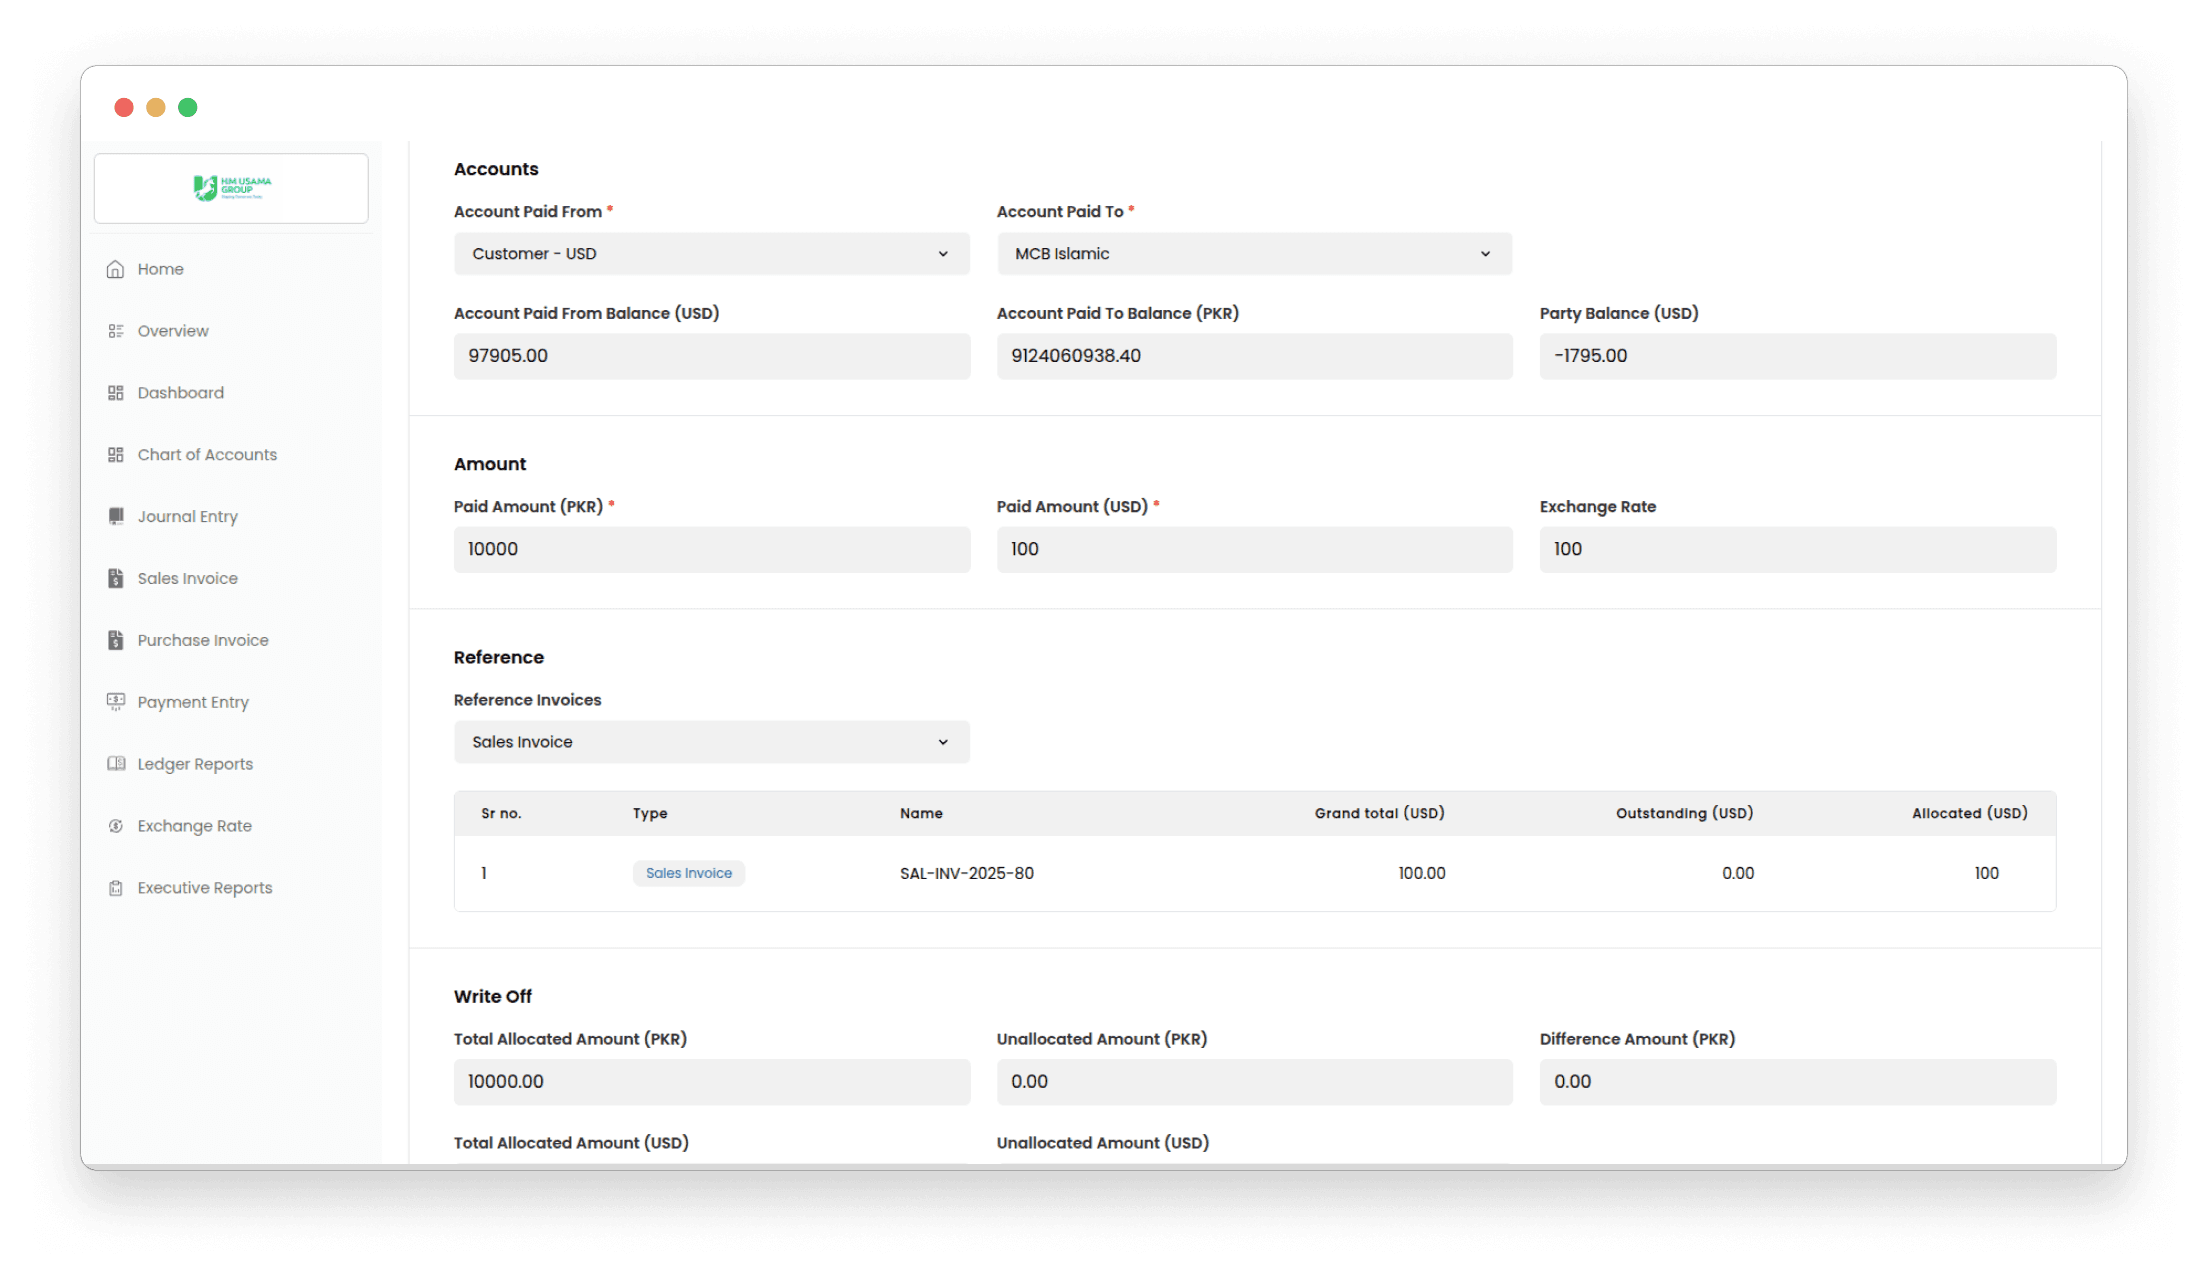Select the Purchase Invoice icon

115,640
